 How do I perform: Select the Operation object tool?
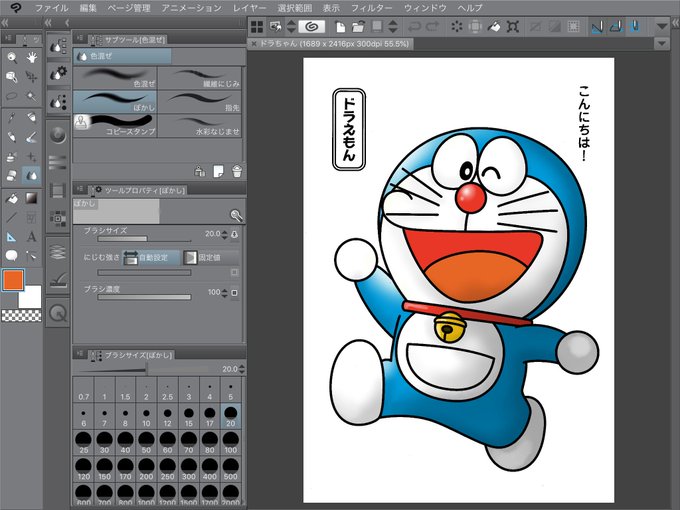pyautogui.click(x=12, y=77)
